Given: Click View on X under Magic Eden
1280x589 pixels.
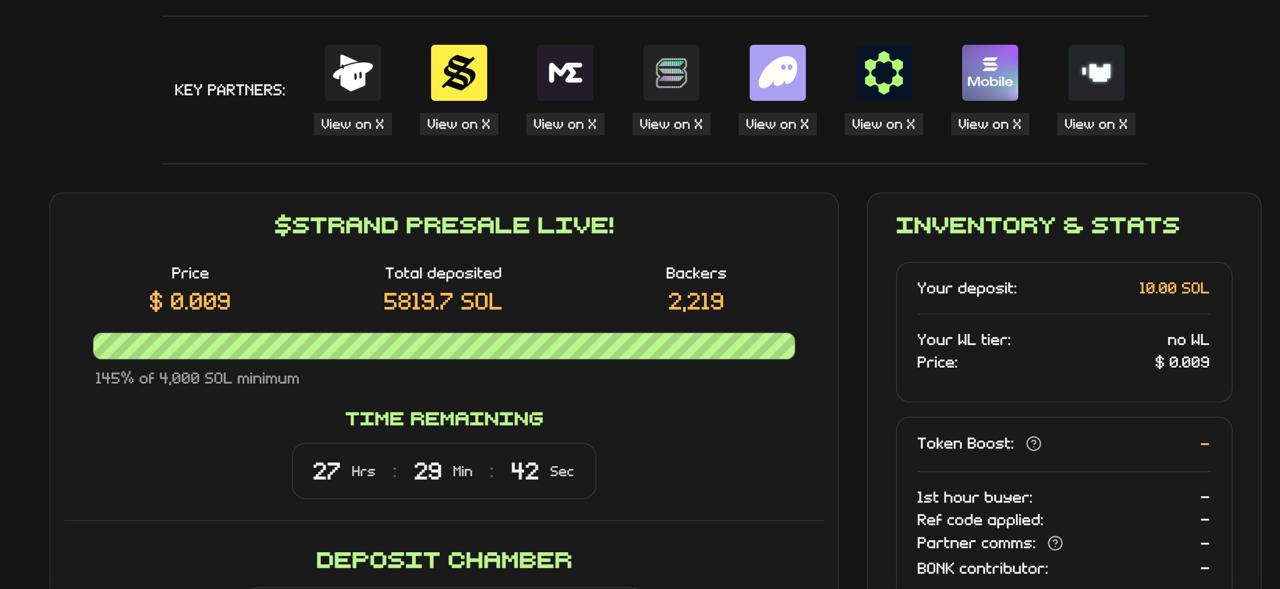Looking at the screenshot, I should pyautogui.click(x=565, y=124).
